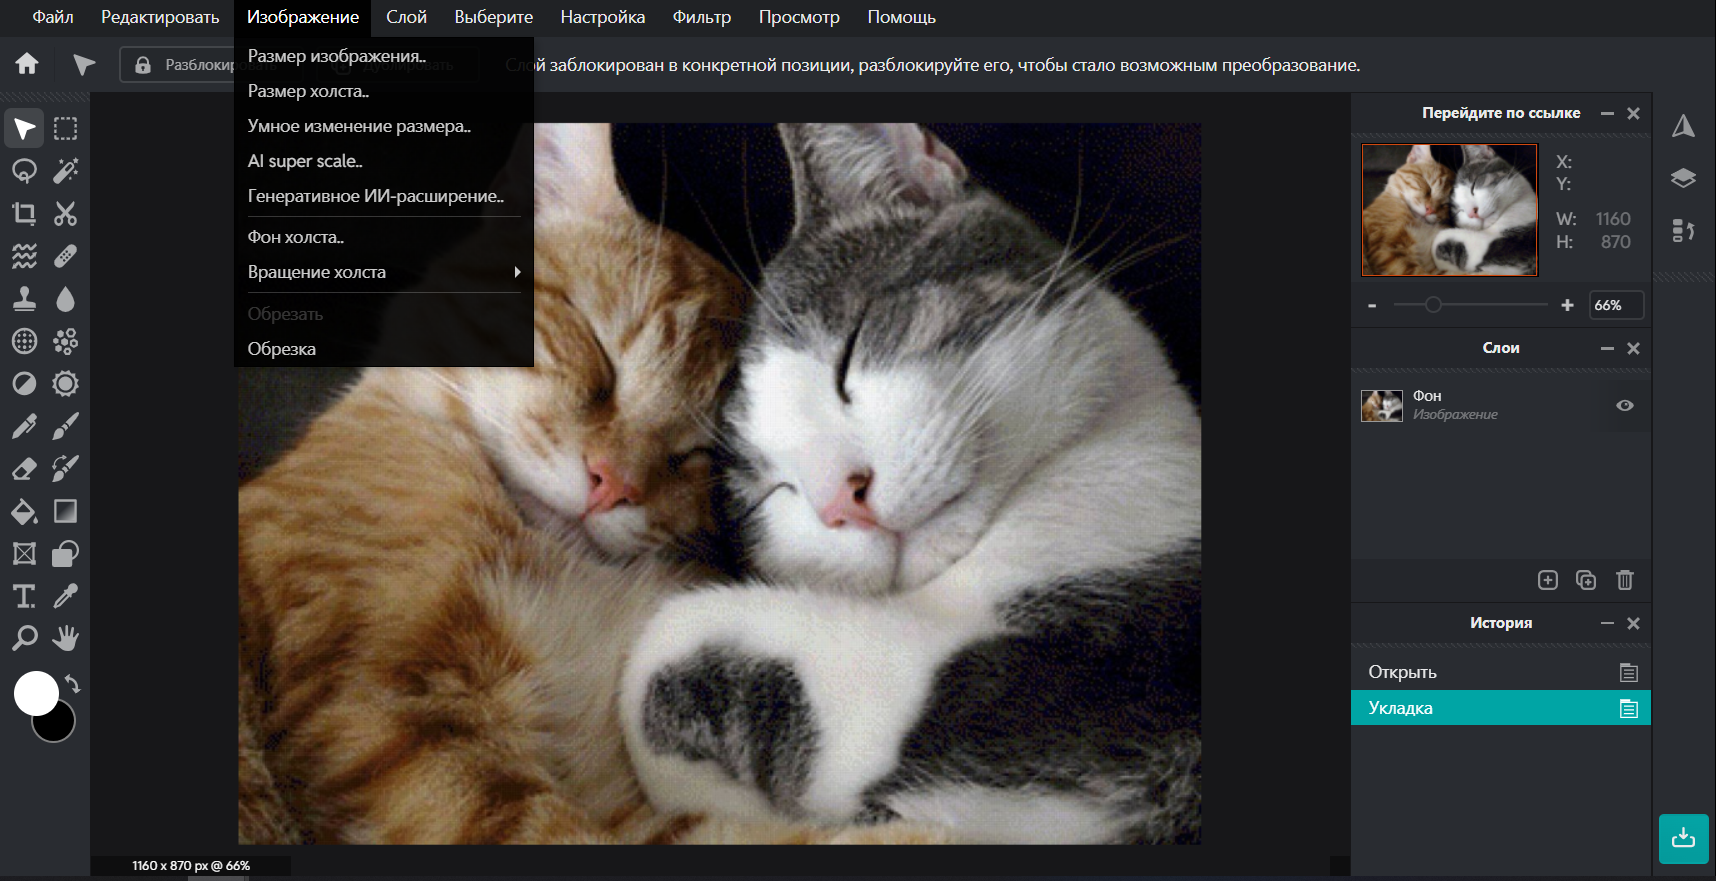Expand the Вращение холста submenu
The height and width of the screenshot is (881, 1716).
(x=383, y=272)
